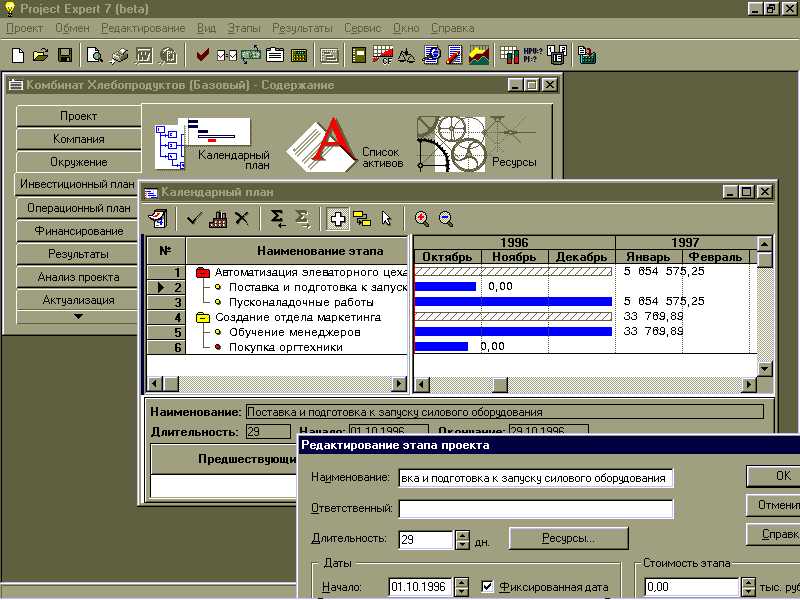Screen dimensions: 800x600
Task: Expand more sections with the down arrow
Action: [76, 316]
